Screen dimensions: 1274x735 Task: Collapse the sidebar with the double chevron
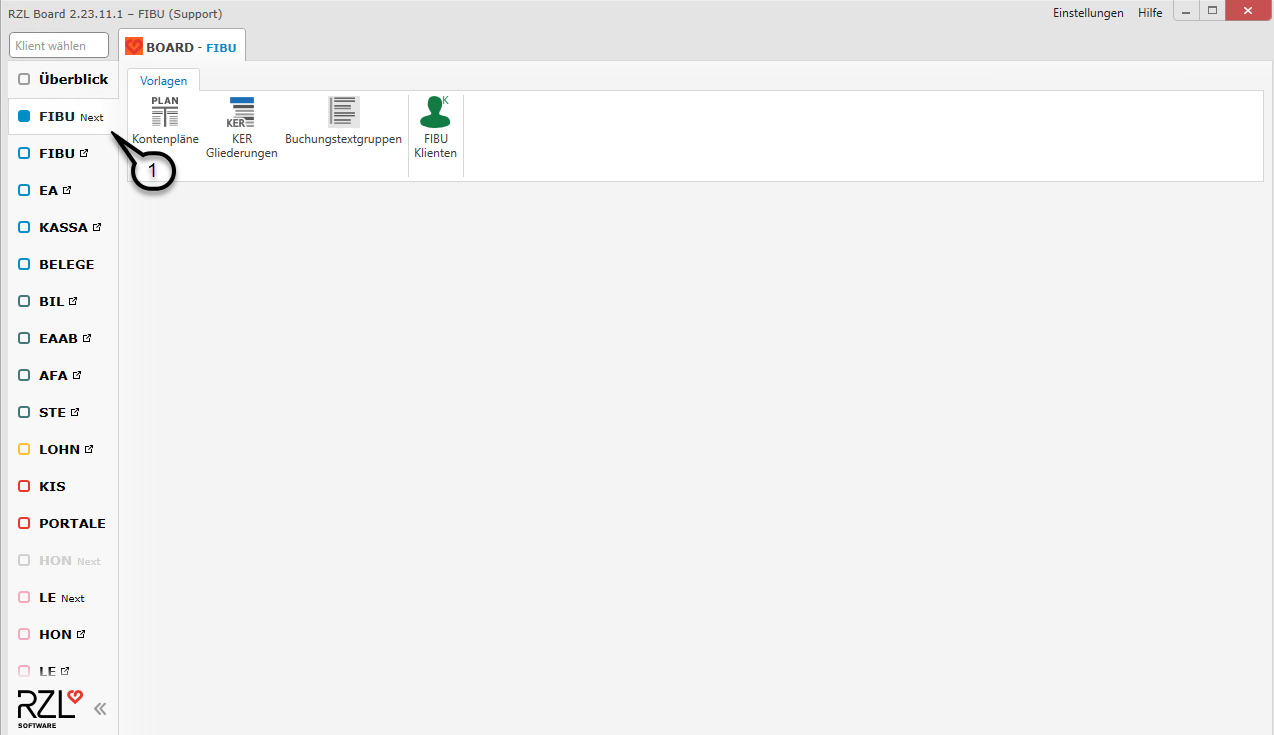(100, 709)
